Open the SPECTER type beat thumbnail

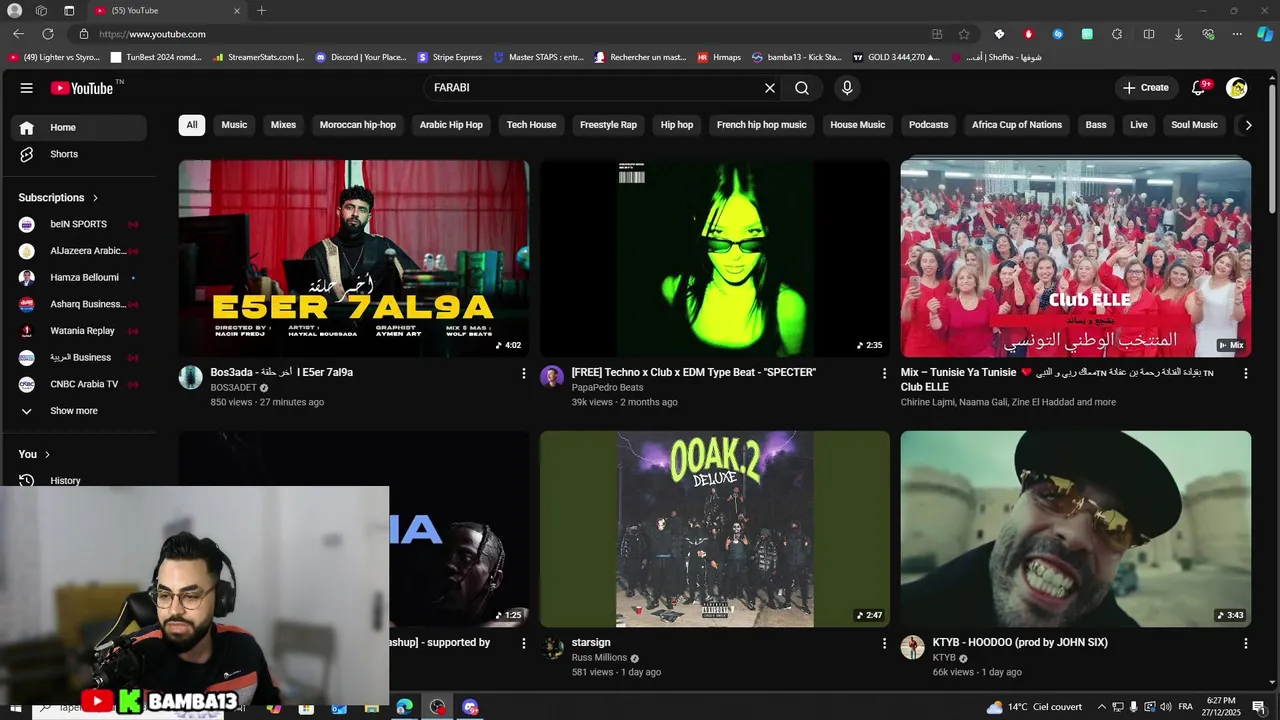(715, 258)
